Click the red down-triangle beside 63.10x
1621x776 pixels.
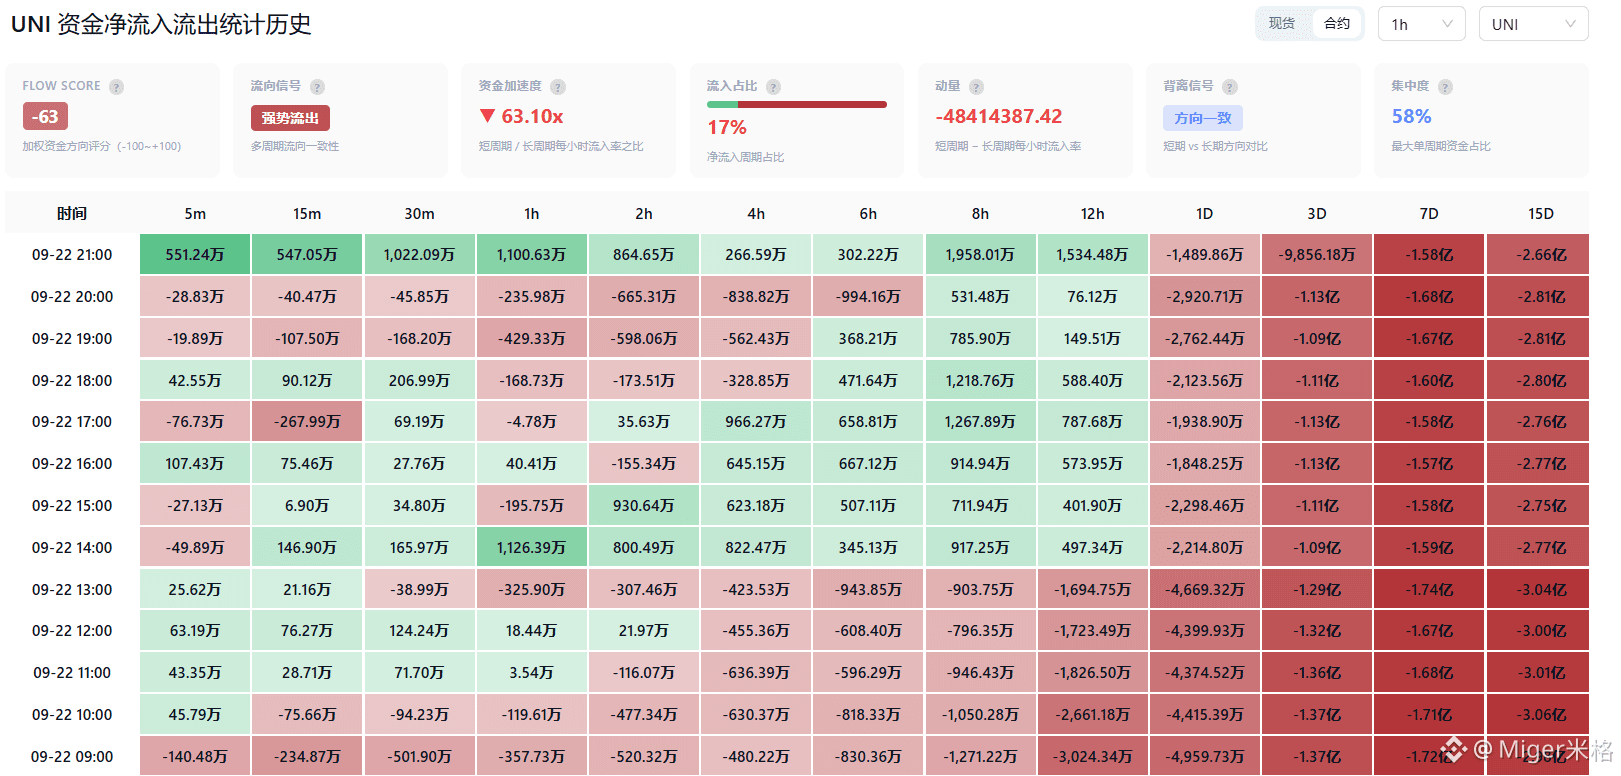pyautogui.click(x=487, y=116)
